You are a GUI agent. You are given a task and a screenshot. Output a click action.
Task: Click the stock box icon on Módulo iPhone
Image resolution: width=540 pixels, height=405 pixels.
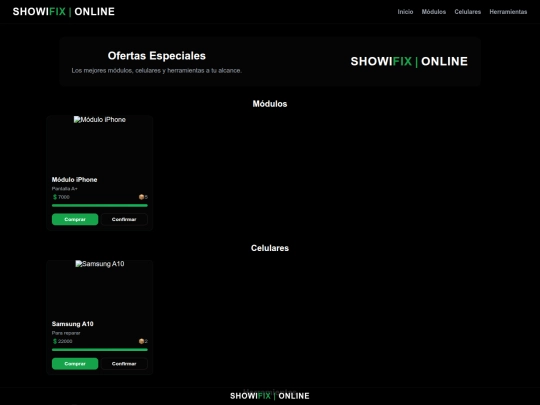point(141,197)
